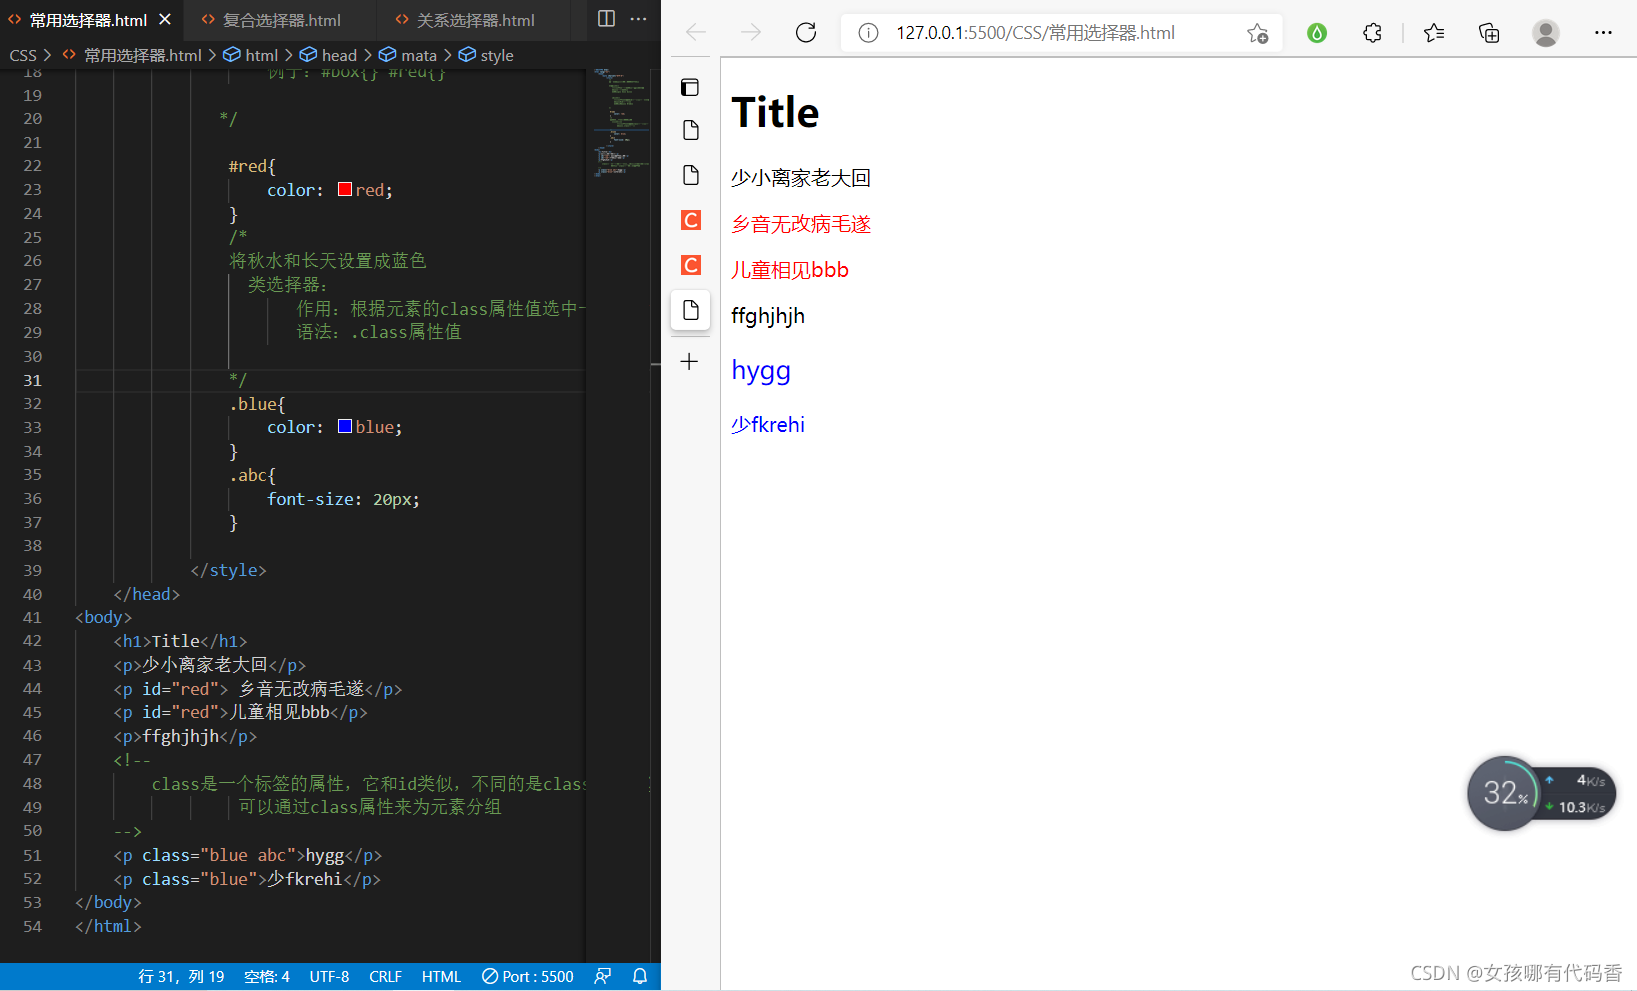Viewport: 1637px width, 991px height.
Task: Click the CSS breadcrumb folder
Action: (x=23, y=55)
